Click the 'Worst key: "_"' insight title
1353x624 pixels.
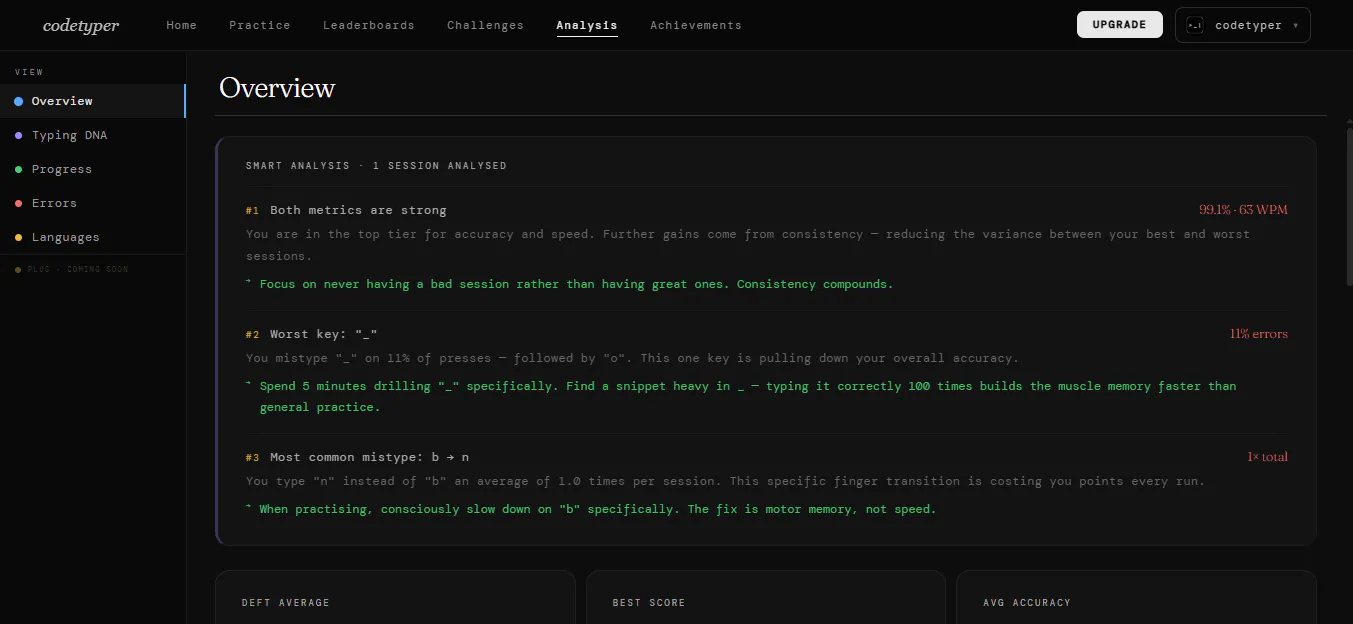click(x=323, y=334)
